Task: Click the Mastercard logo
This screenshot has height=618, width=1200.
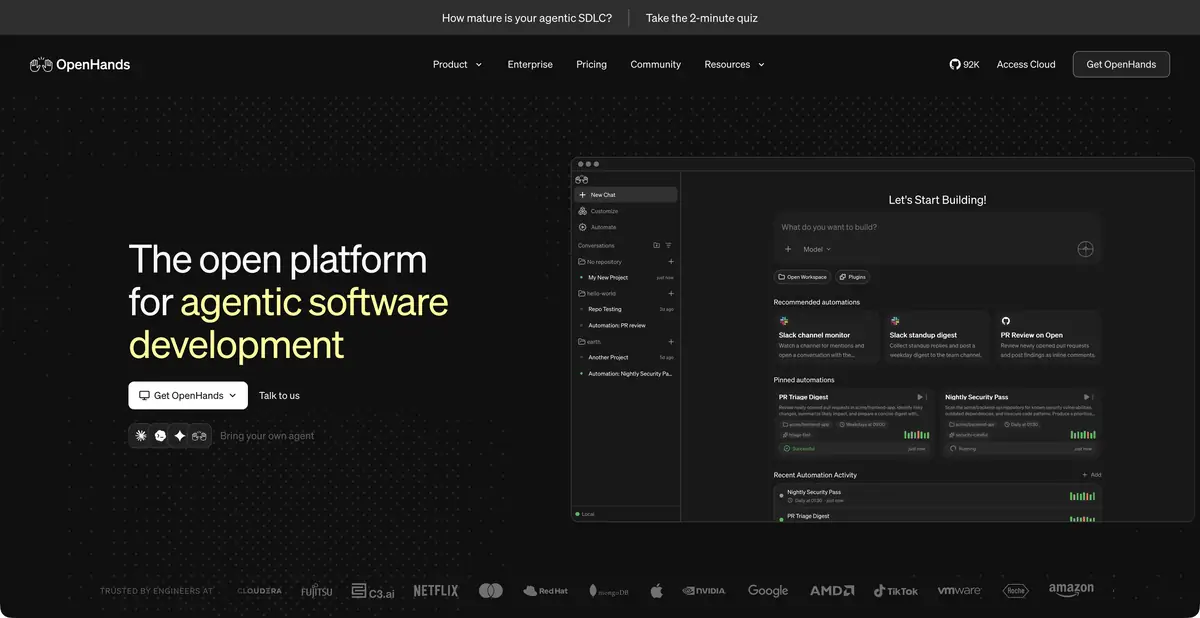Action: [x=491, y=591]
